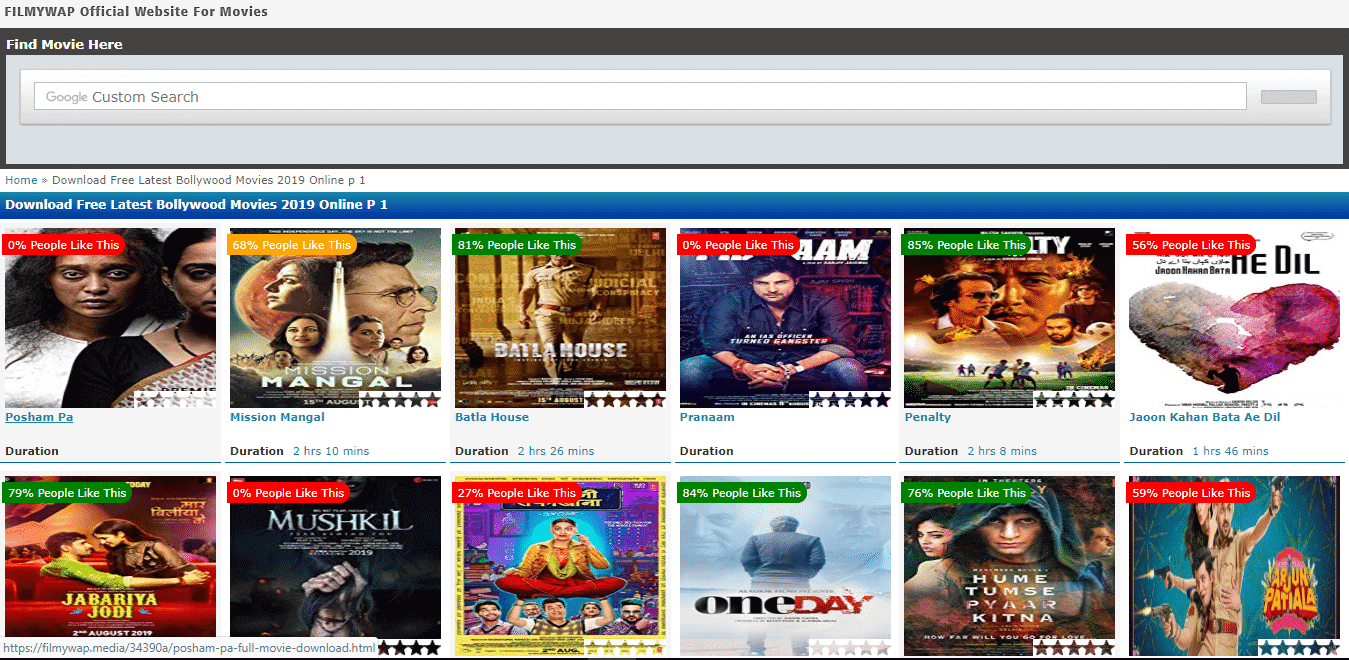Click the star rating on Jaoon Kahan poster

1300,400
